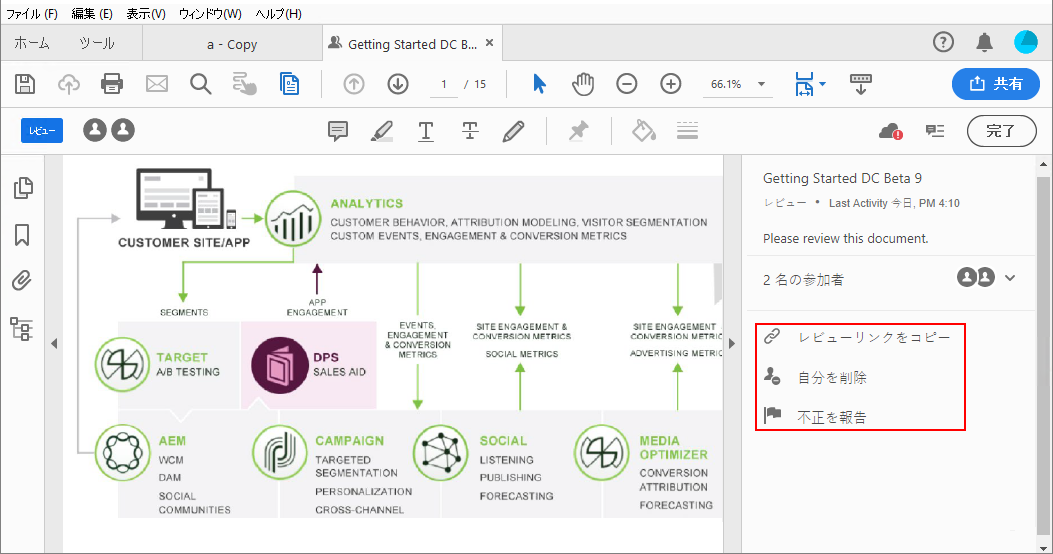
Task: Click the Print icon
Action: point(112,84)
